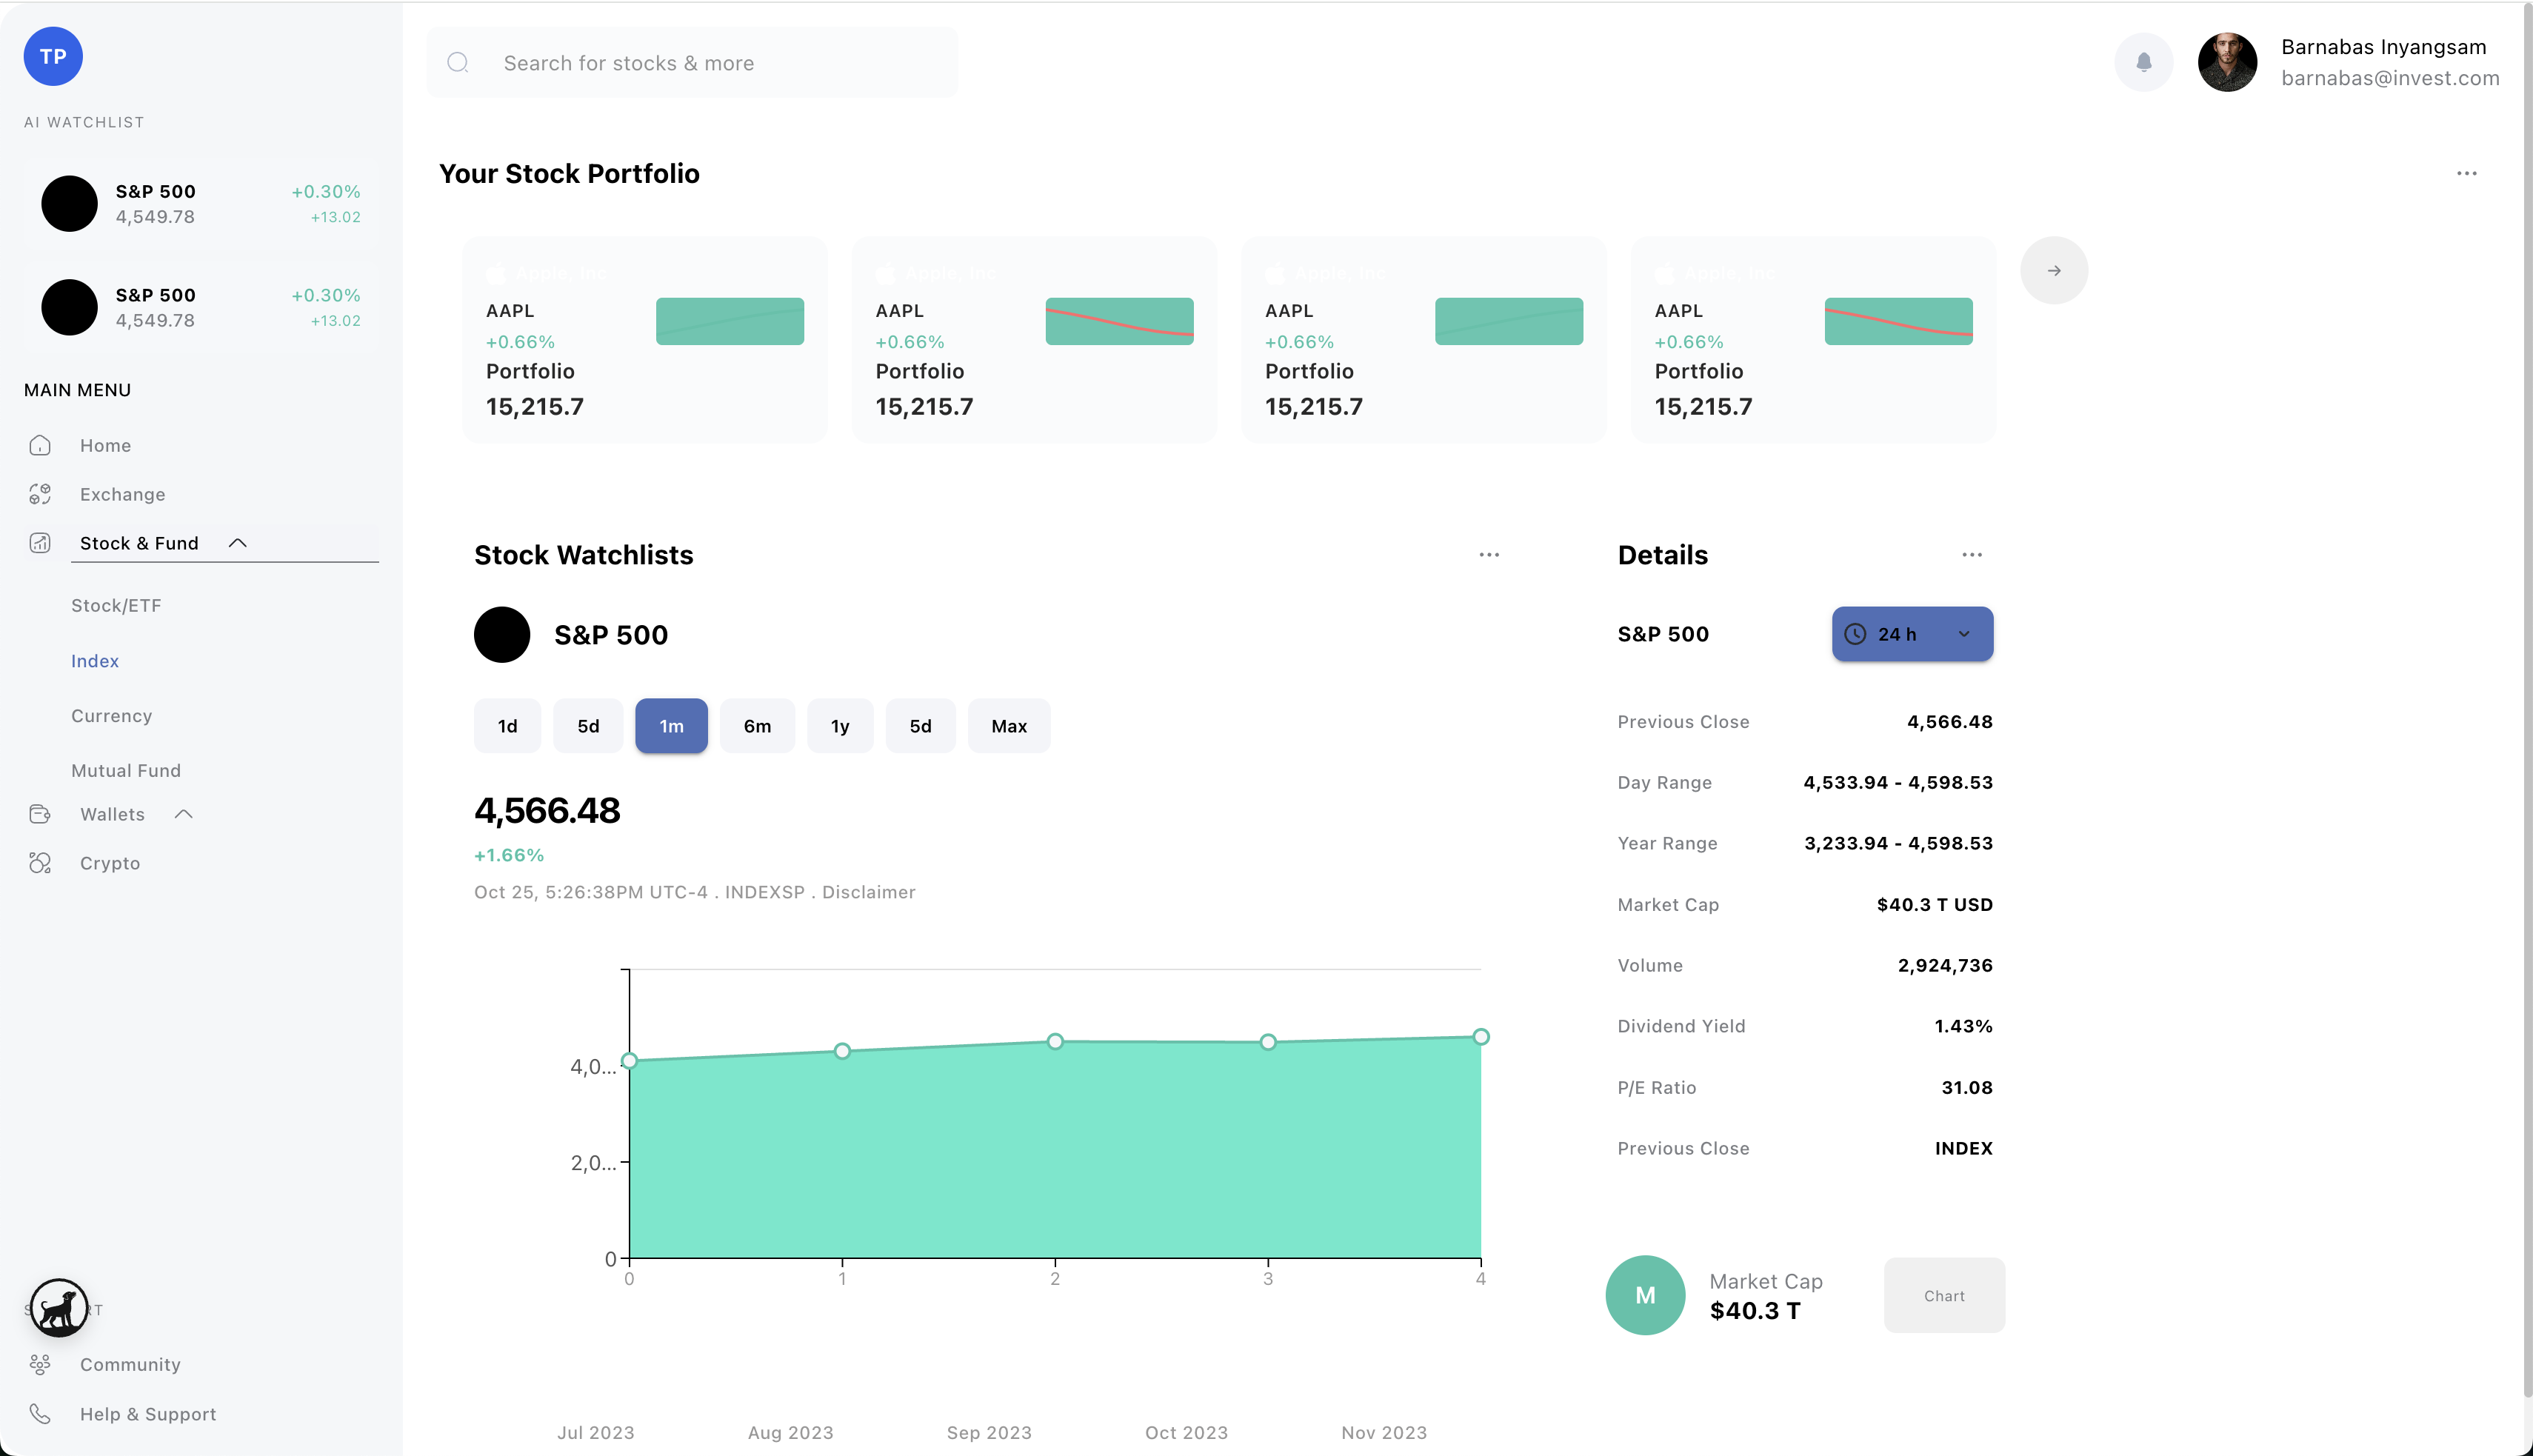Click the Community icon in sidebar
The image size is (2533, 1456).
point(40,1364)
